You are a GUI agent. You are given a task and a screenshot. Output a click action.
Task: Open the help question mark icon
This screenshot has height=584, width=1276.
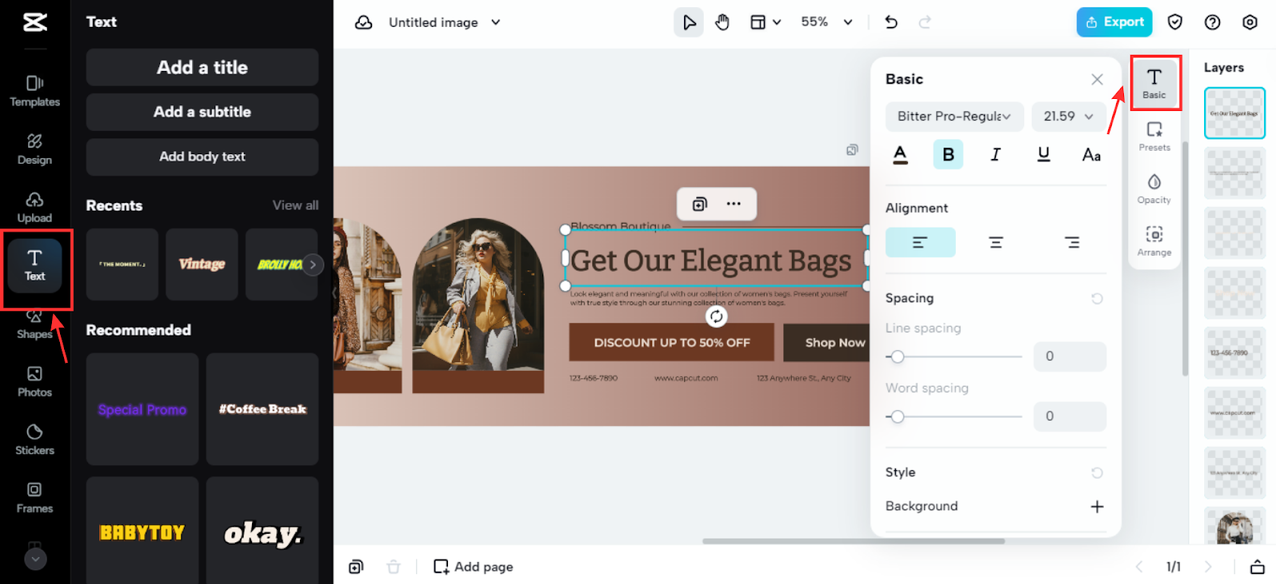pyautogui.click(x=1212, y=22)
